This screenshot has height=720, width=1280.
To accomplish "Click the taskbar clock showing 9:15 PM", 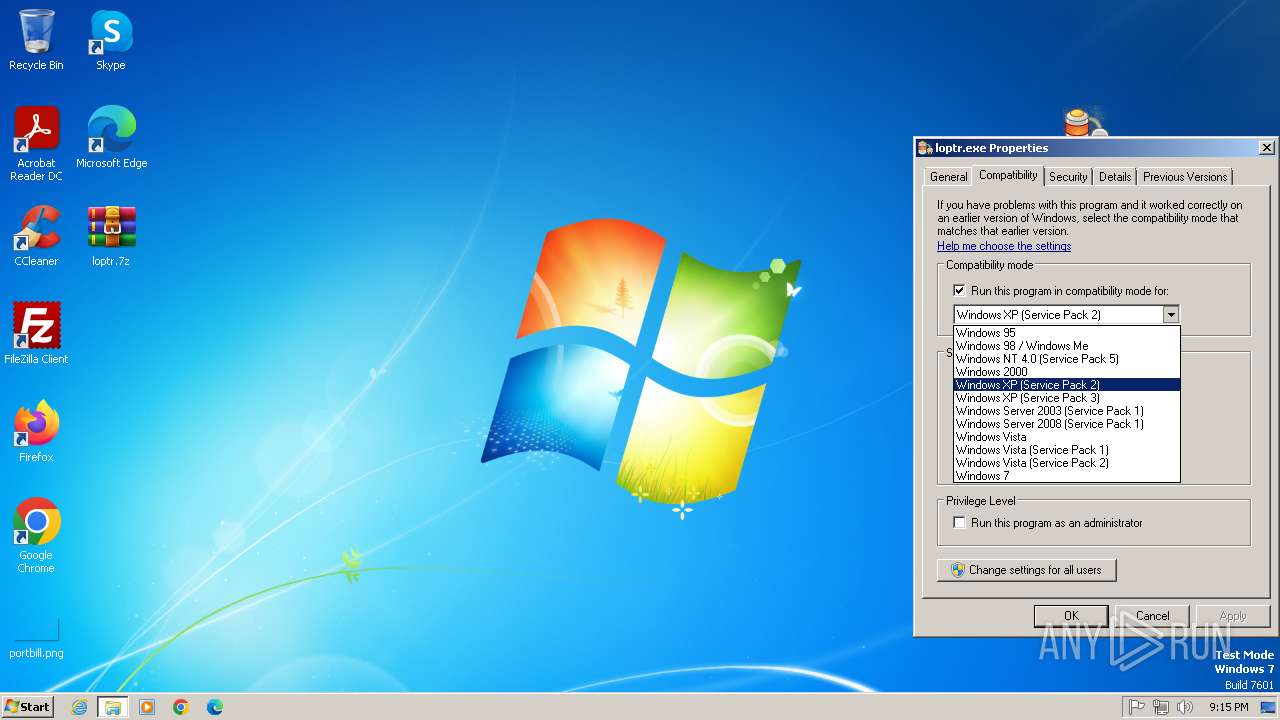I will point(1228,707).
